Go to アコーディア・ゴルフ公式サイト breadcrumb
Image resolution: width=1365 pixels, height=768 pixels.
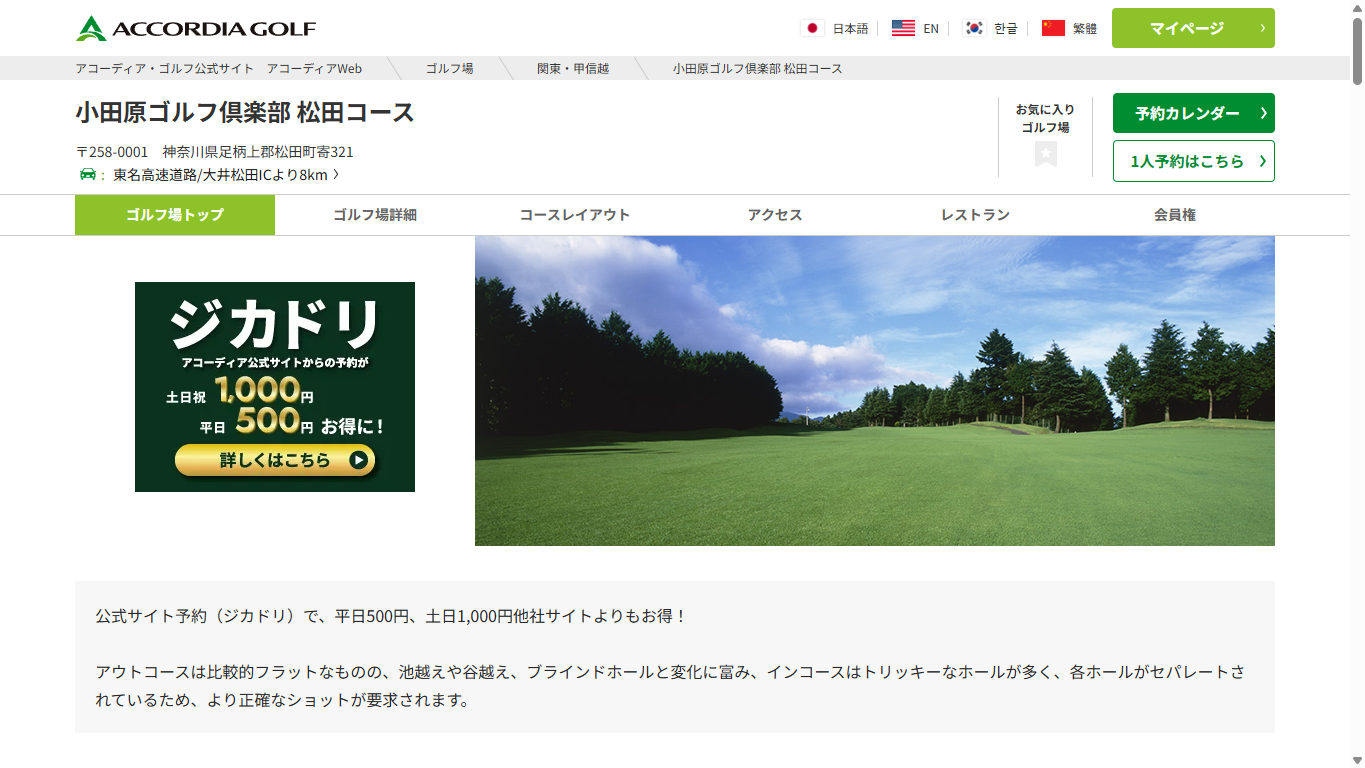165,68
